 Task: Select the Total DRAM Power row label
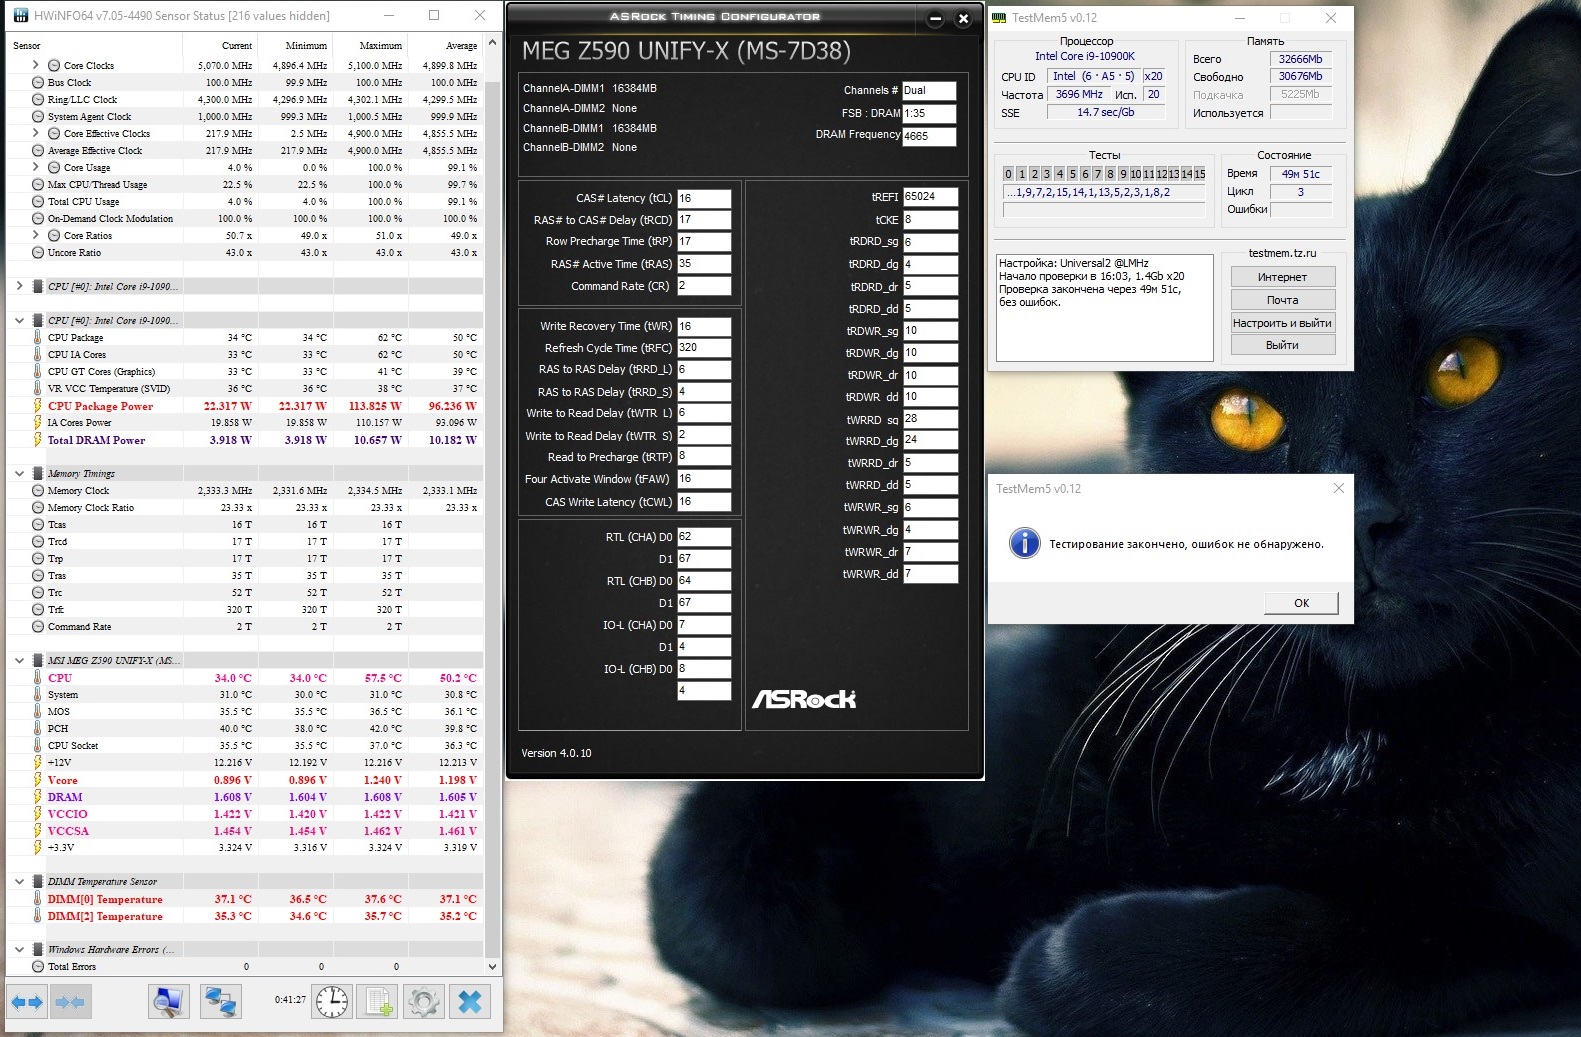(96, 440)
